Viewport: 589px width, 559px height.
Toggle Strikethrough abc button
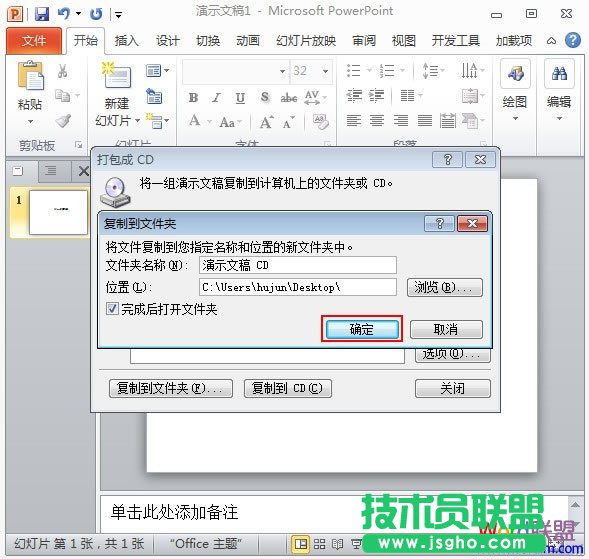(288, 98)
